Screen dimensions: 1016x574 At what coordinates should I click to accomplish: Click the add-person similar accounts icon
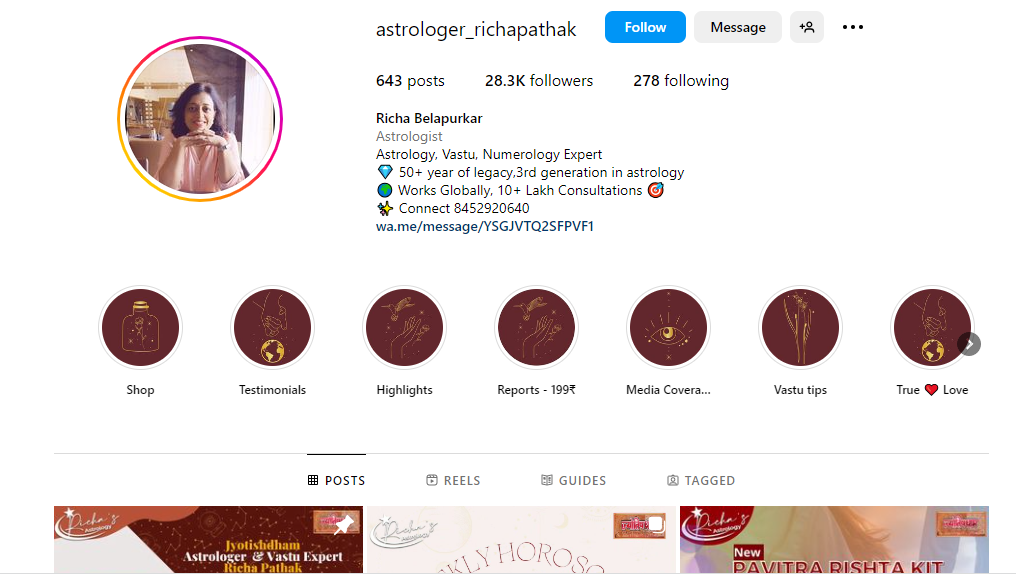coord(807,27)
